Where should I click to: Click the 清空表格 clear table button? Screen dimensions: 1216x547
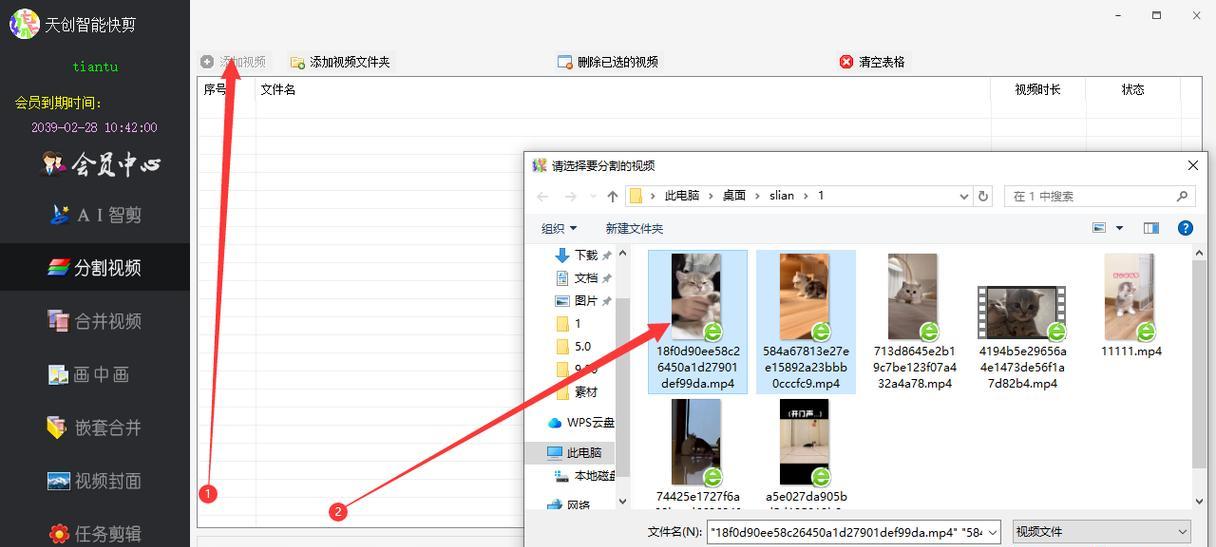(x=872, y=62)
